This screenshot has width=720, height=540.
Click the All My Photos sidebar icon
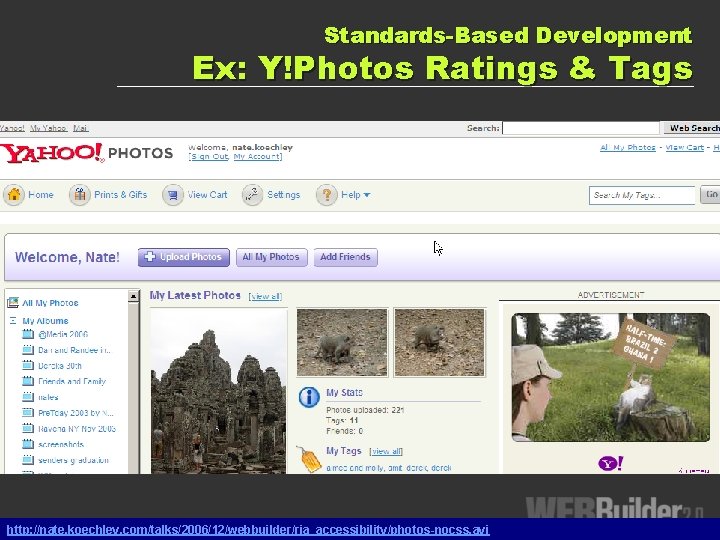tap(13, 303)
